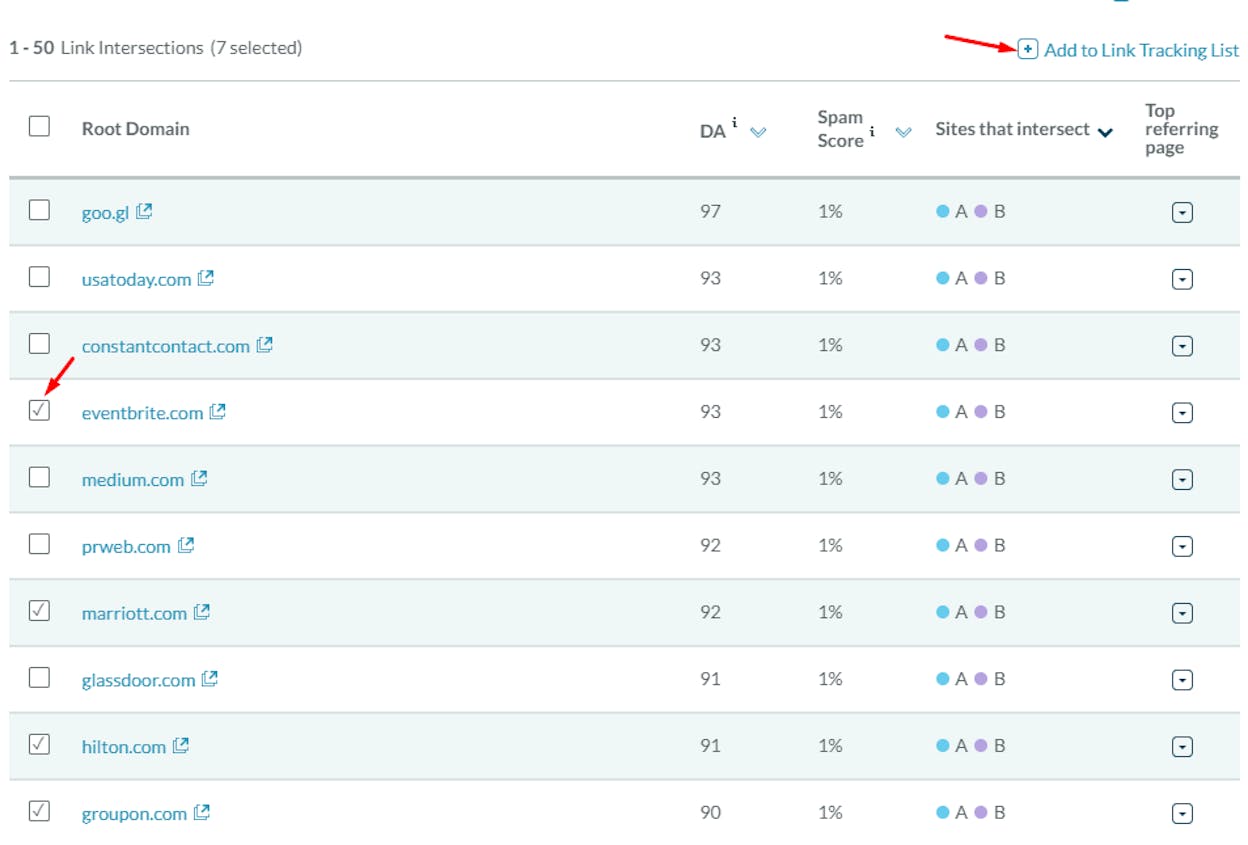Open the medium.com domain link
This screenshot has height=845, width=1248.
coord(132,480)
